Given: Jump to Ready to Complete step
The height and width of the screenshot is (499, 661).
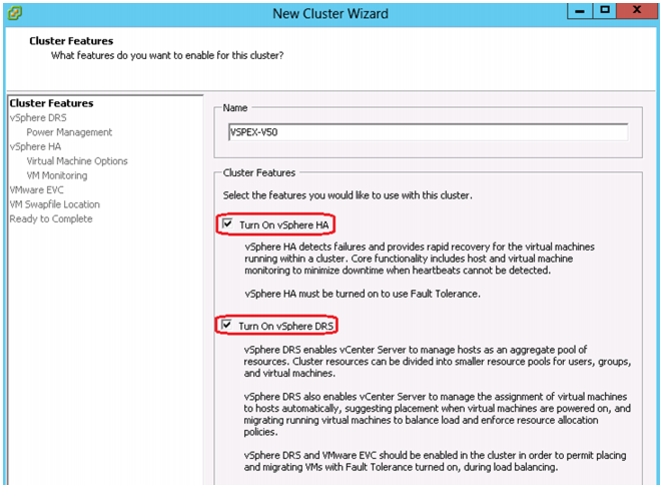Looking at the screenshot, I should 51,219.
